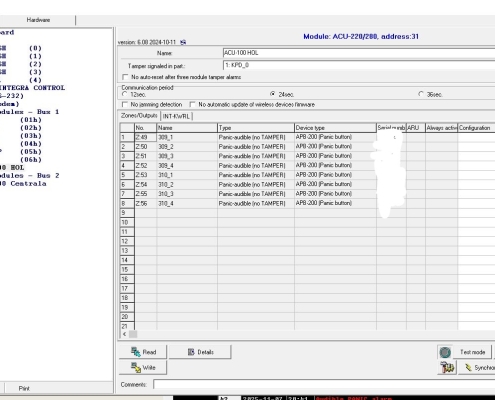Click the horizontal scrollbar left arrow
The width and height of the screenshot is (495, 400).
(124, 334)
